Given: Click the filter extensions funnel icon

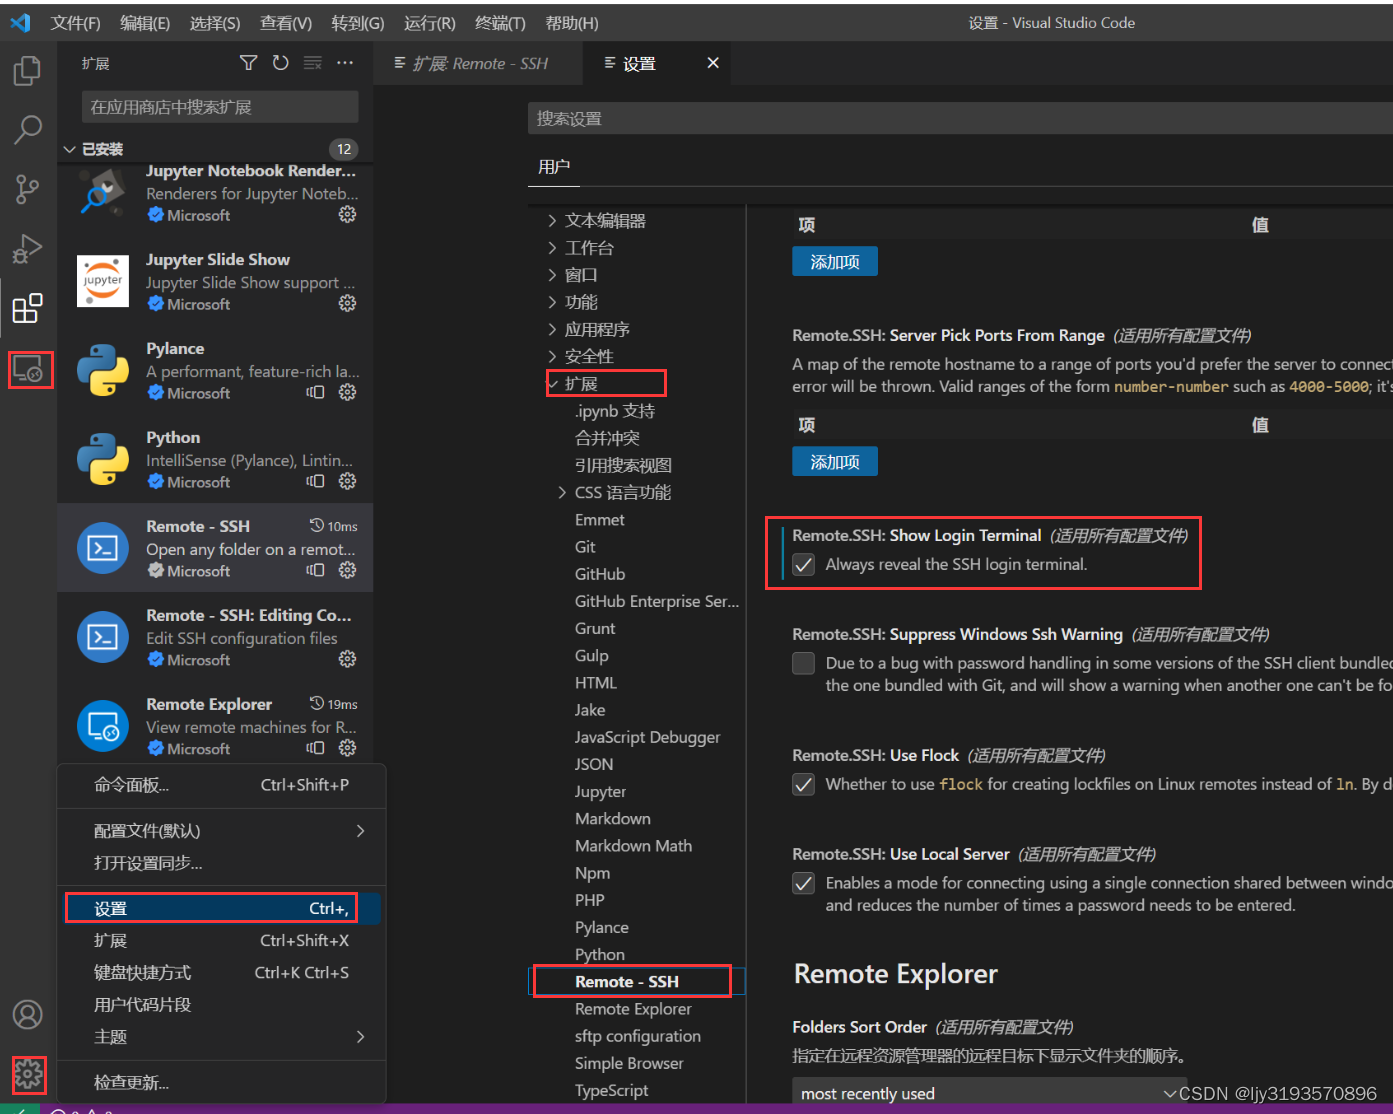Looking at the screenshot, I should (249, 63).
